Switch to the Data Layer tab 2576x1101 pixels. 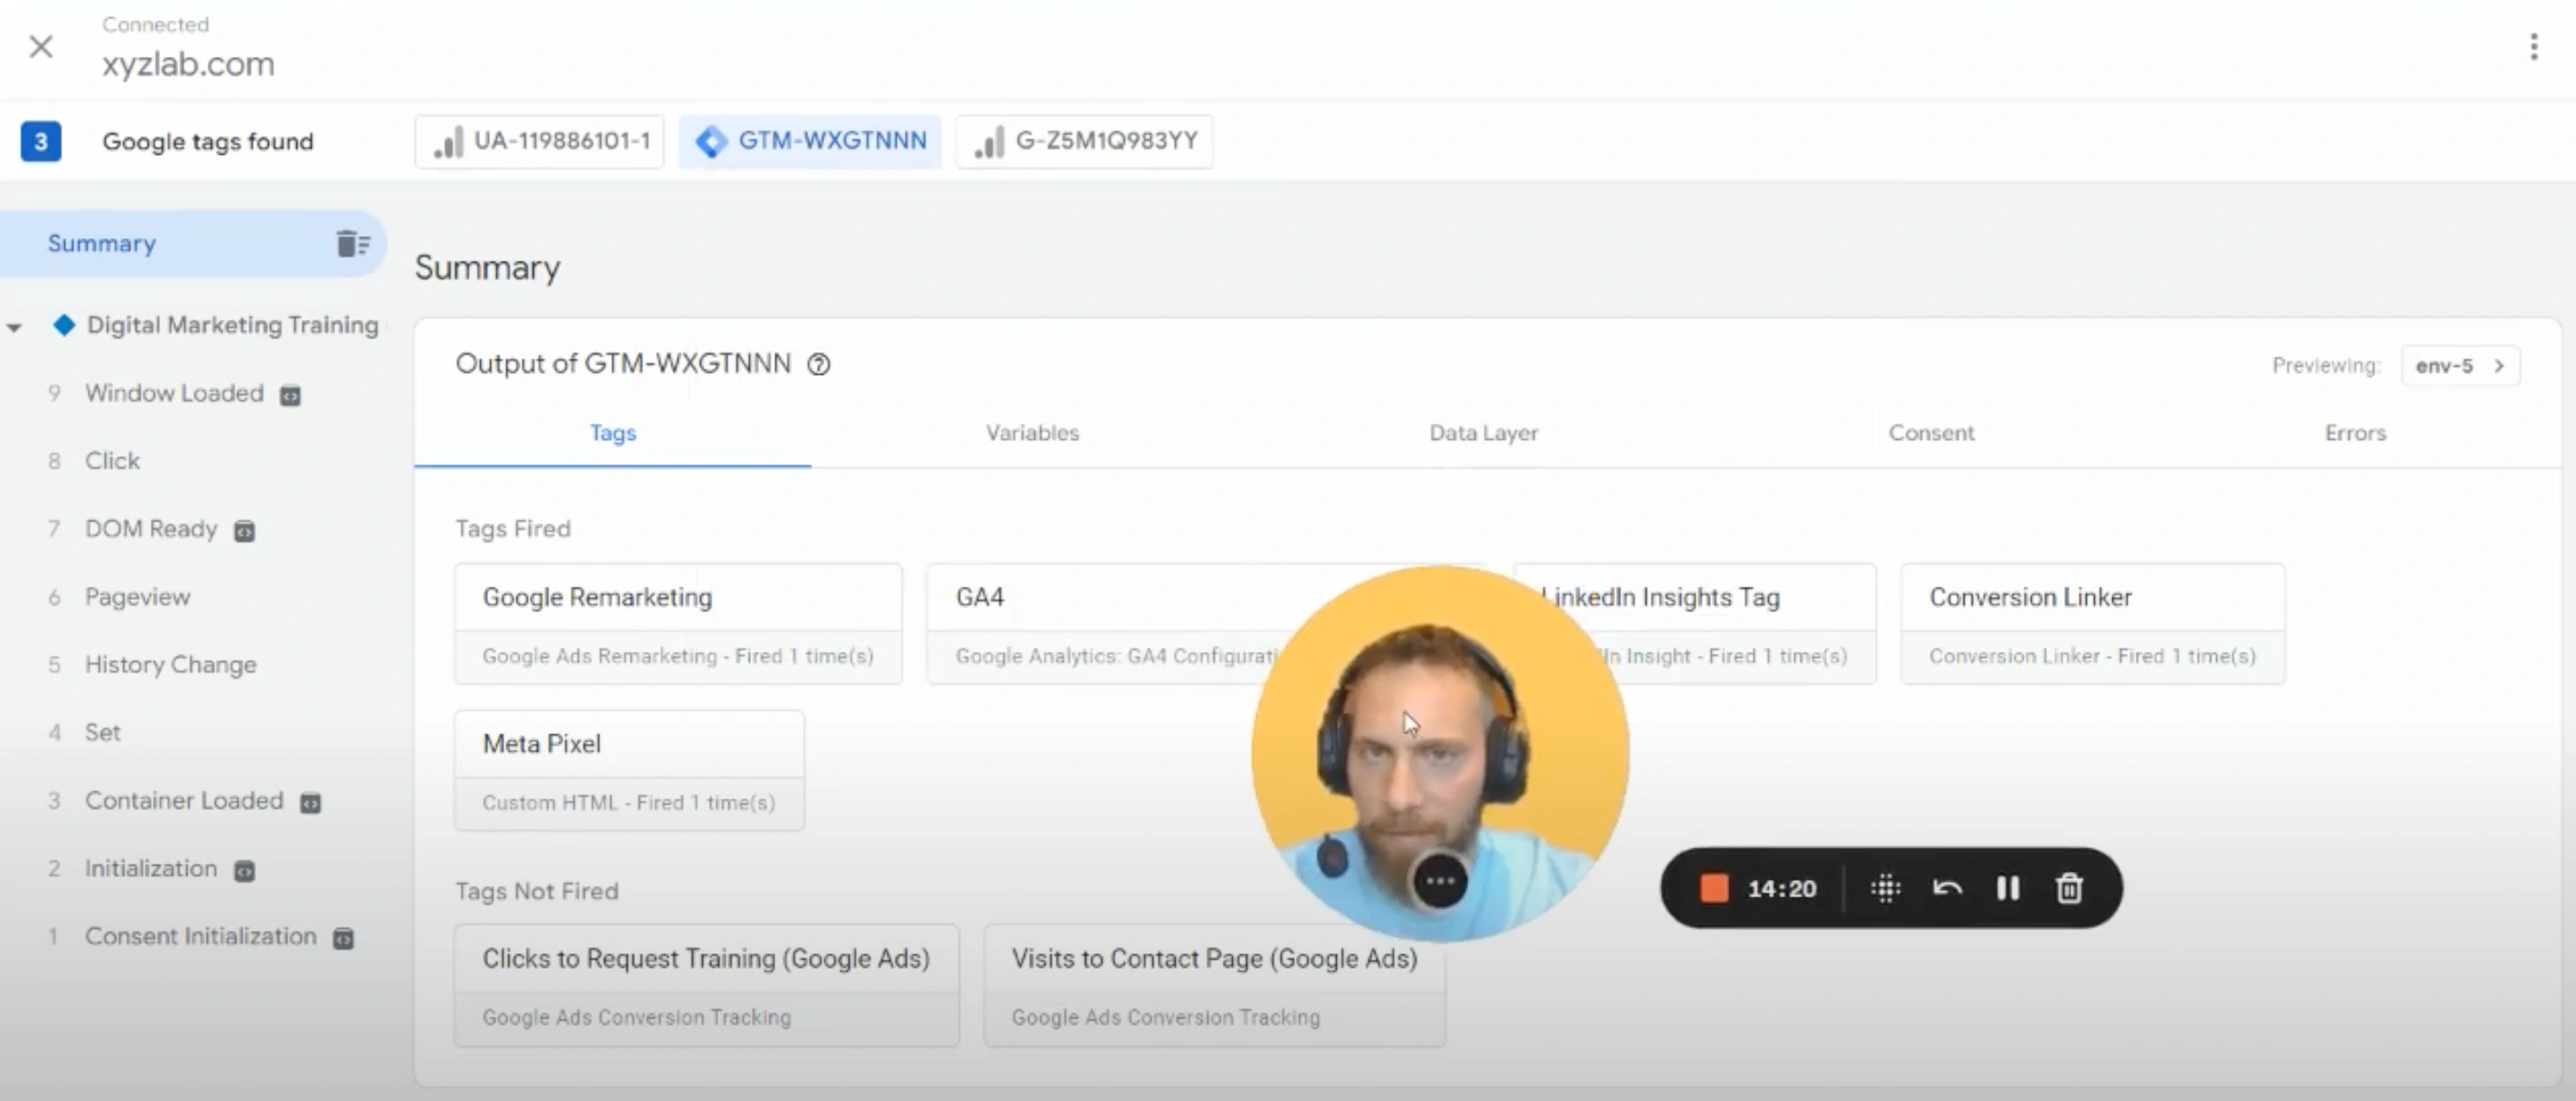(x=1483, y=433)
